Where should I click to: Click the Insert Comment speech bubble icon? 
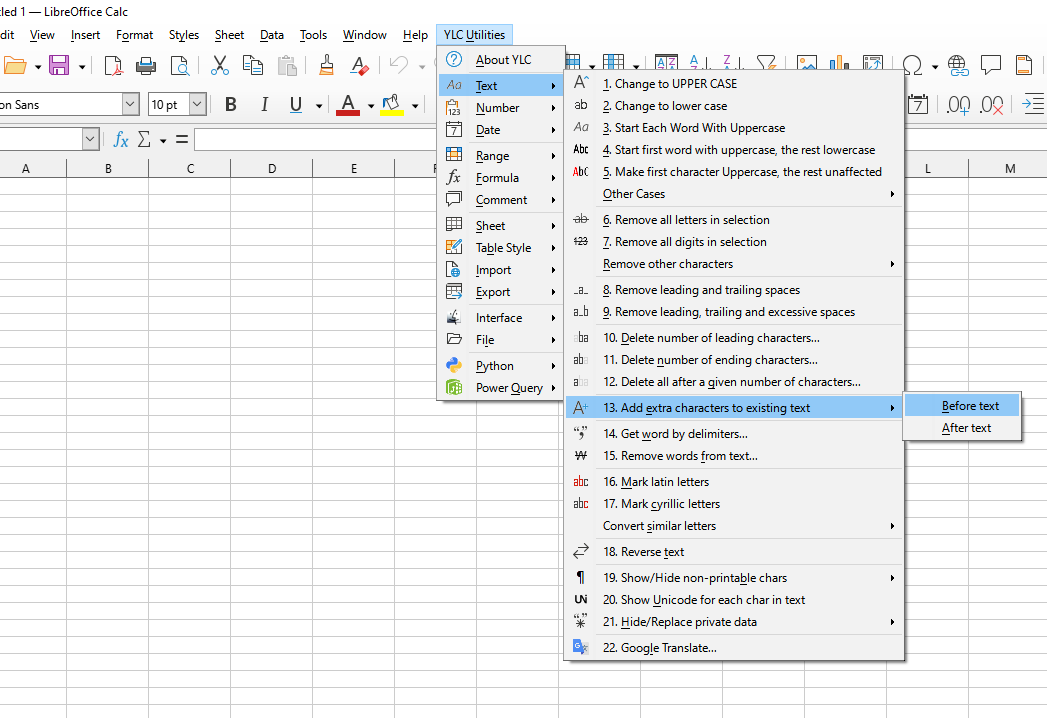[x=991, y=66]
